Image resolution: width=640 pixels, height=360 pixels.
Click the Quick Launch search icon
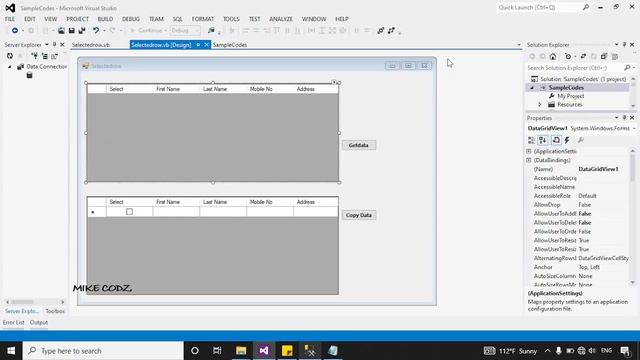tap(586, 7)
